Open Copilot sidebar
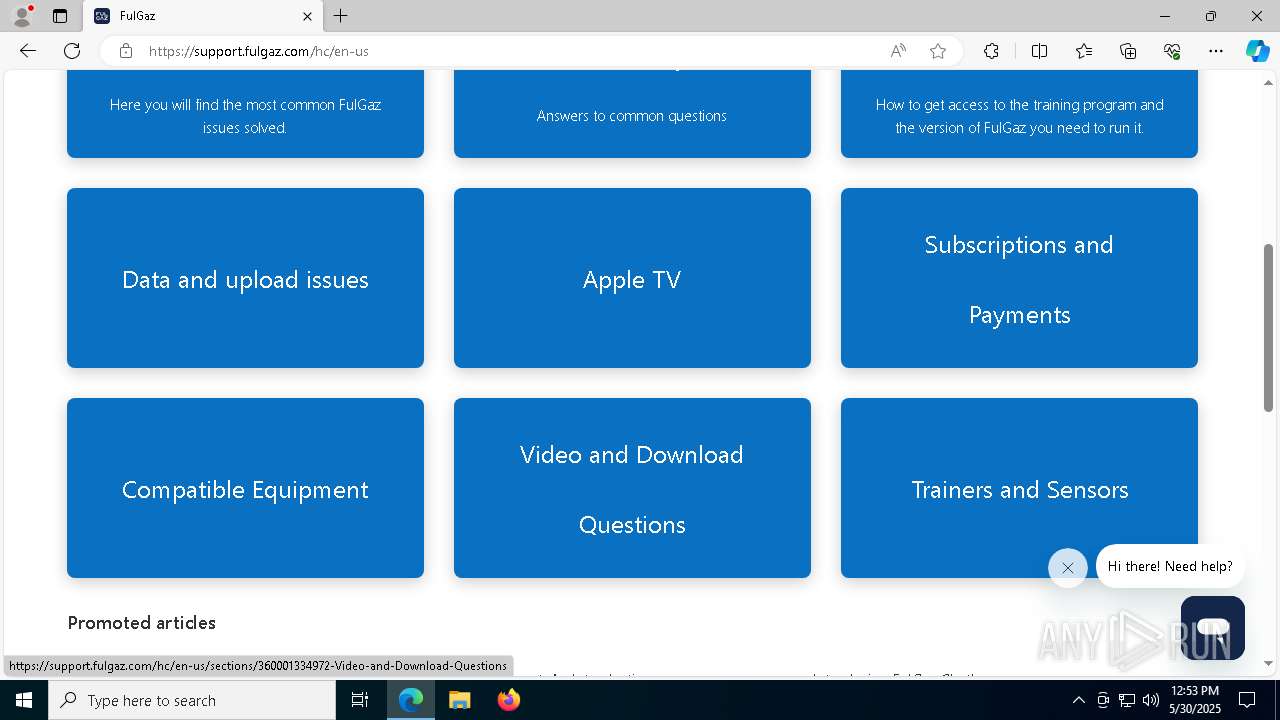This screenshot has width=1280, height=720. click(1257, 51)
